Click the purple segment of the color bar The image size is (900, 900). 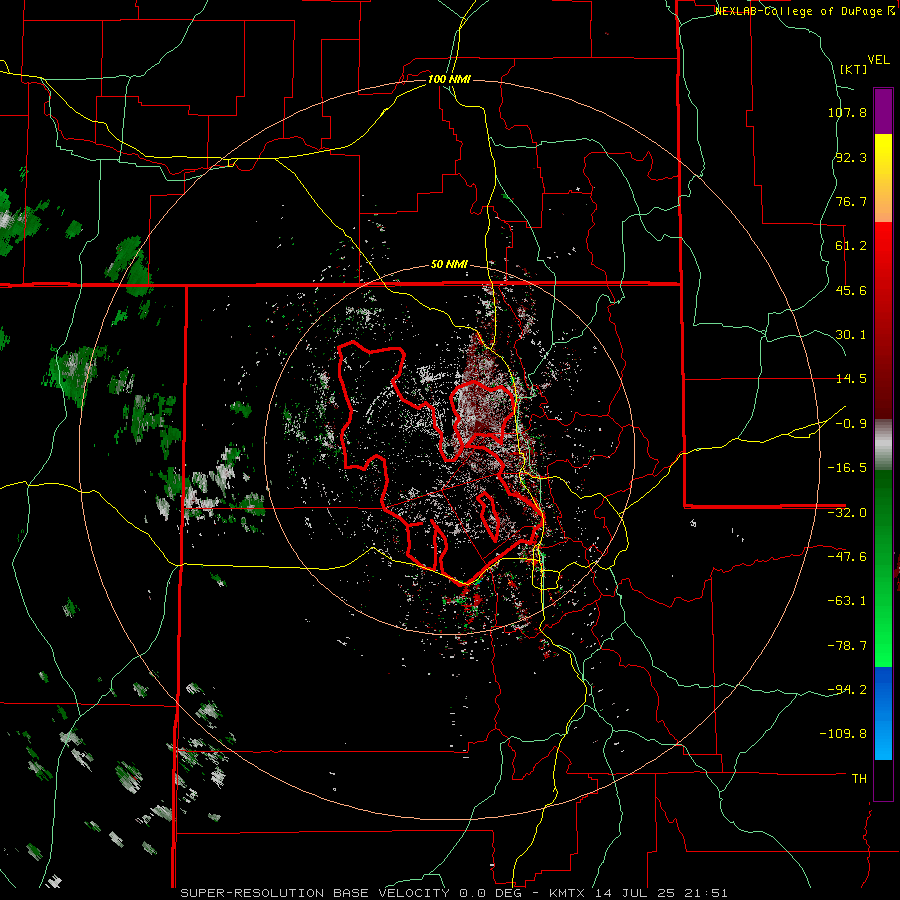(x=883, y=111)
